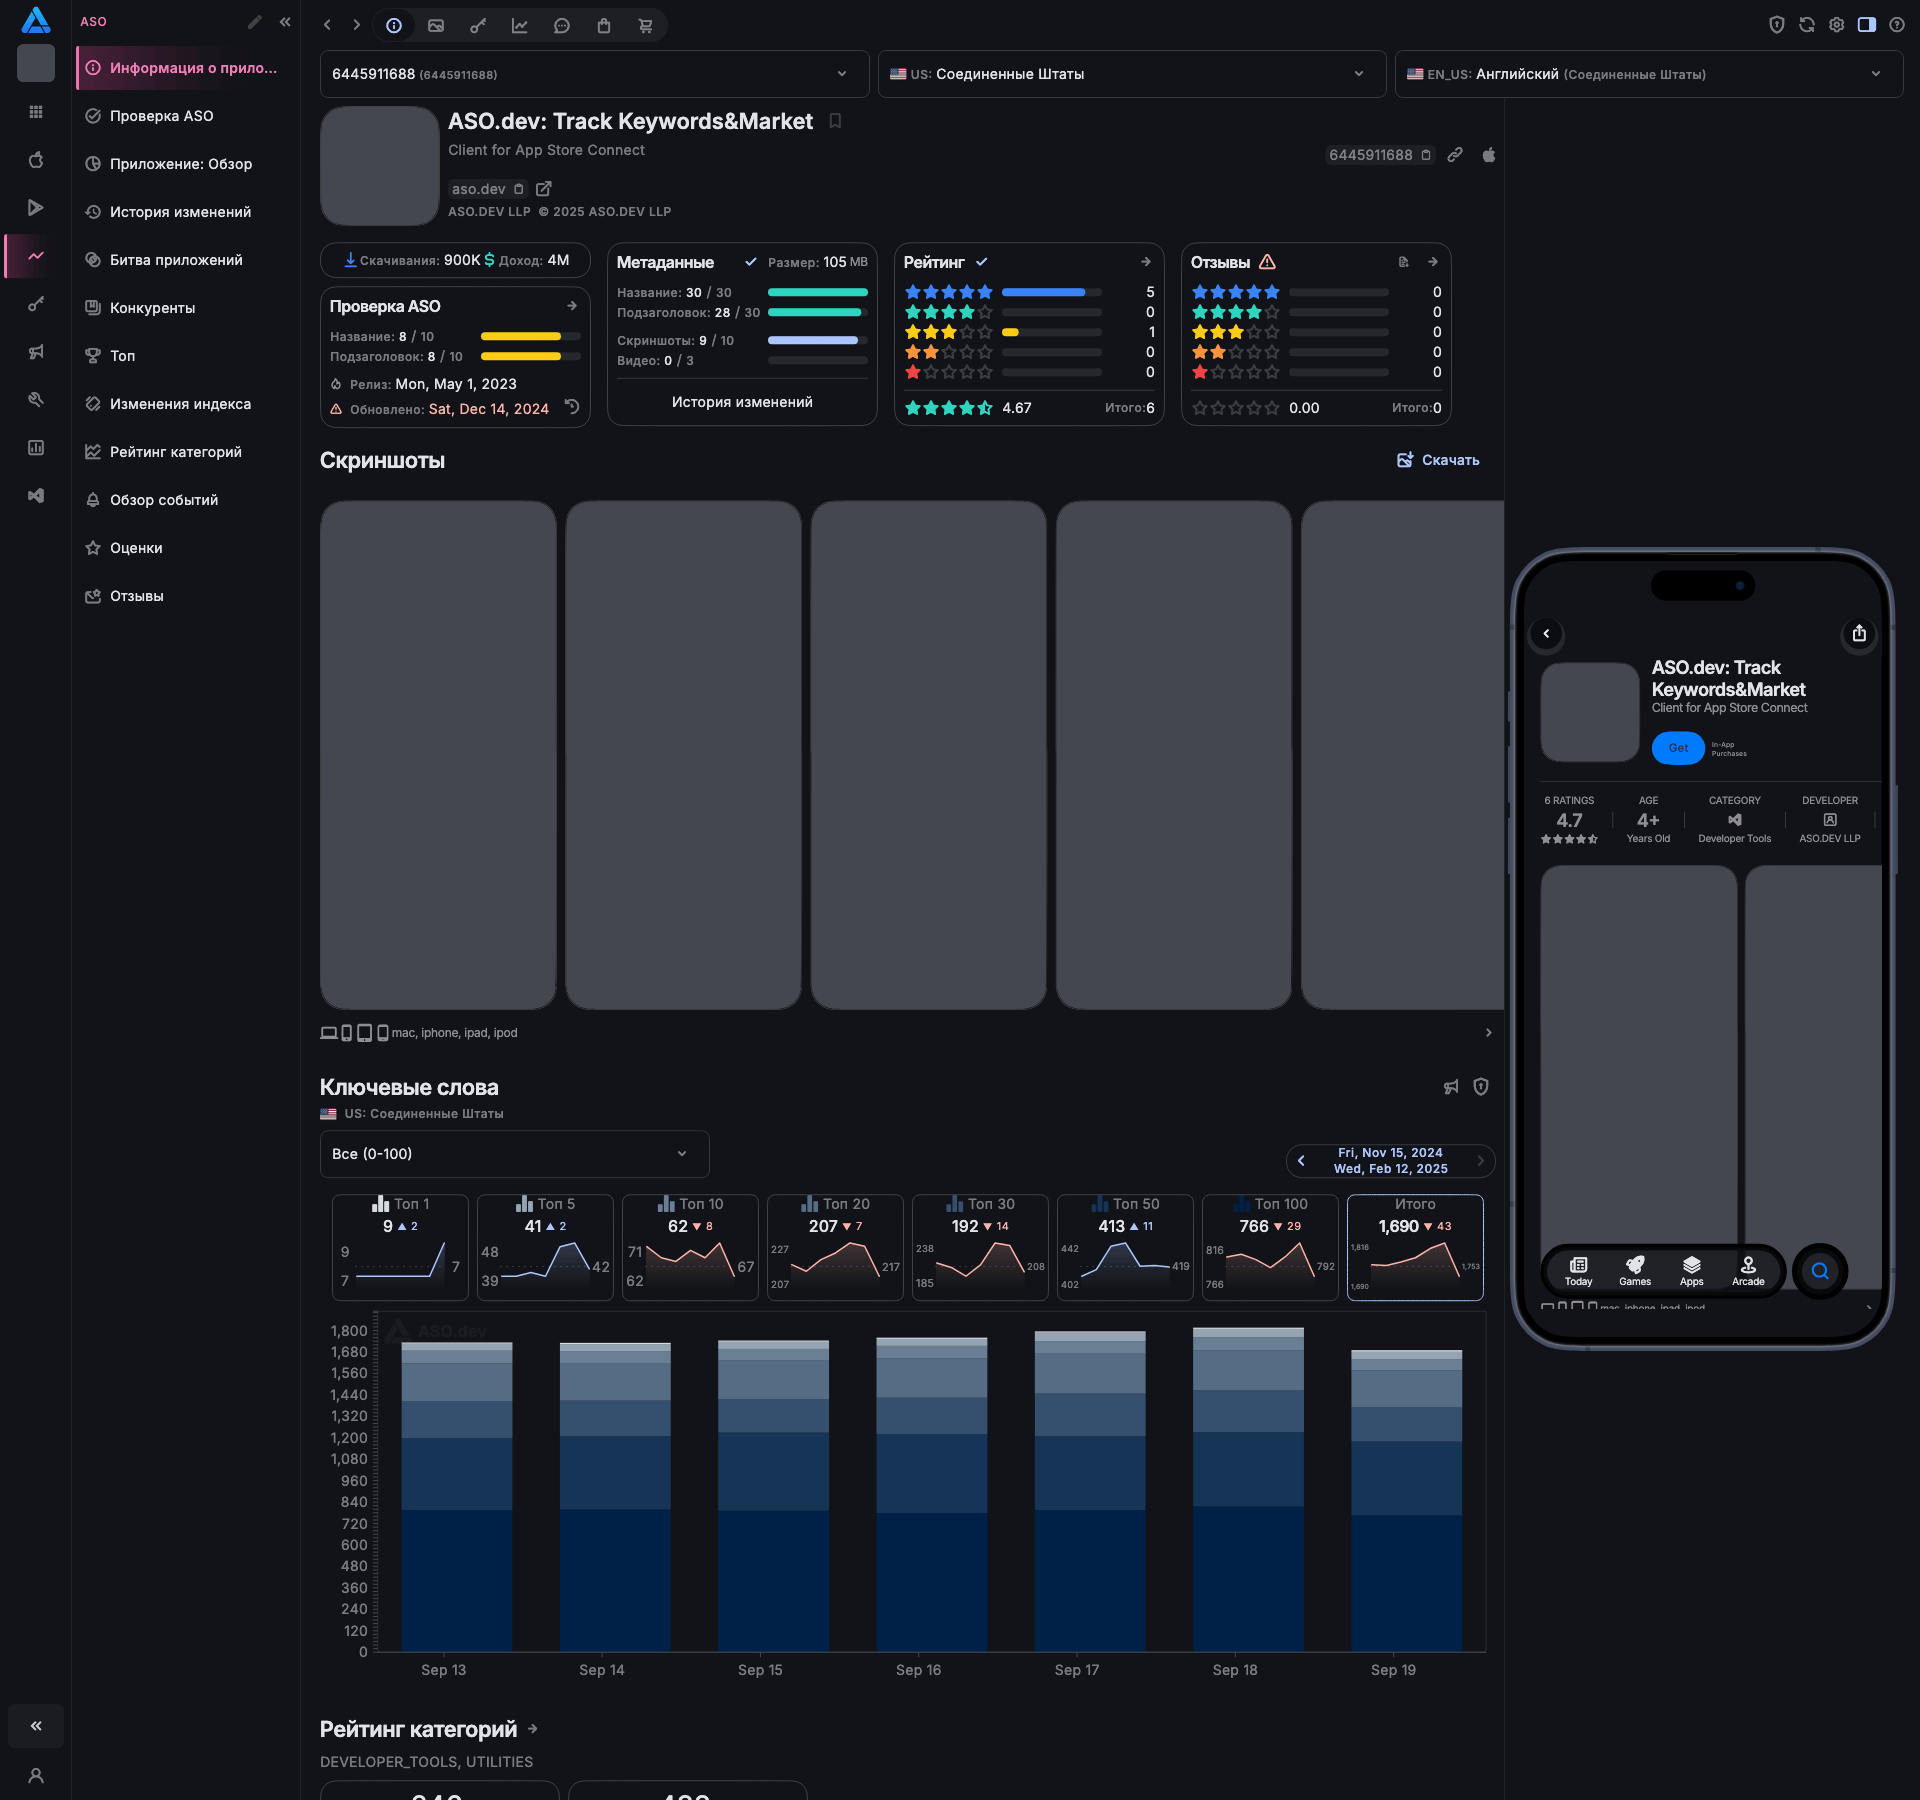Viewport: 1920px width, 1800px height.
Task: Open Конкуренты in sidebar menu
Action: click(187, 308)
